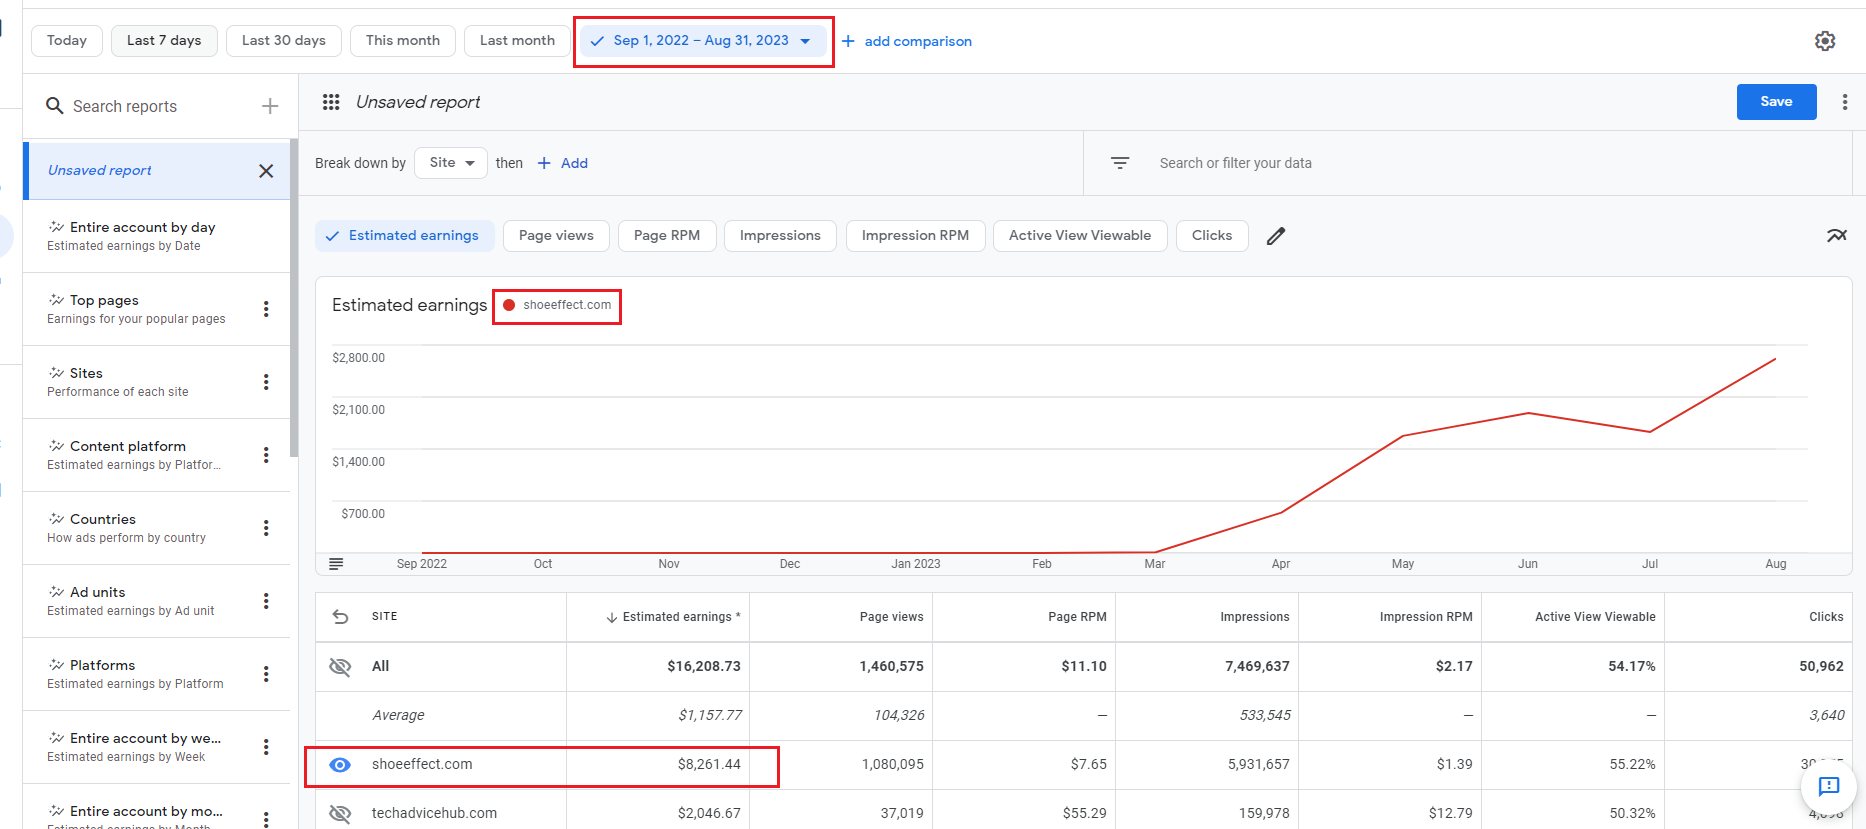
Task: Select Last 30 days date range
Action: 284,41
